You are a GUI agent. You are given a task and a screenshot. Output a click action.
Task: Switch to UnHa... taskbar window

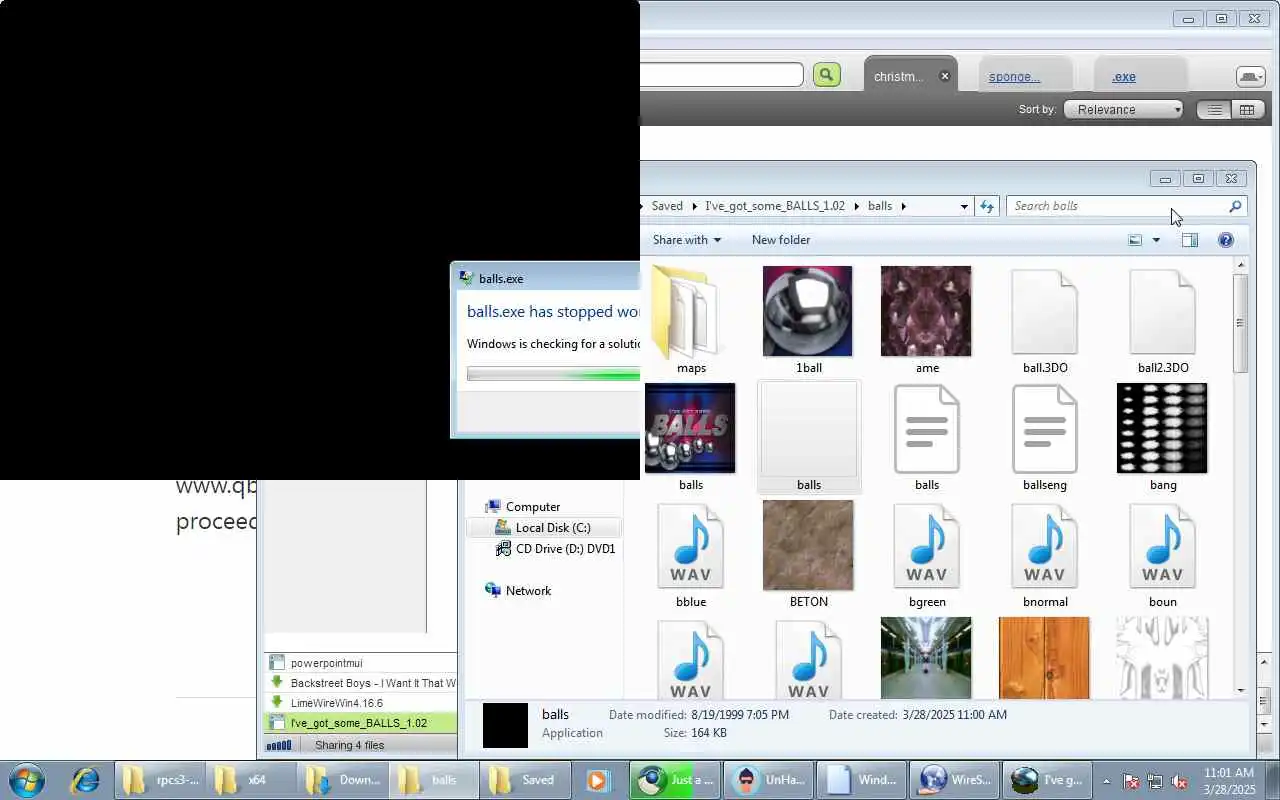(769, 780)
